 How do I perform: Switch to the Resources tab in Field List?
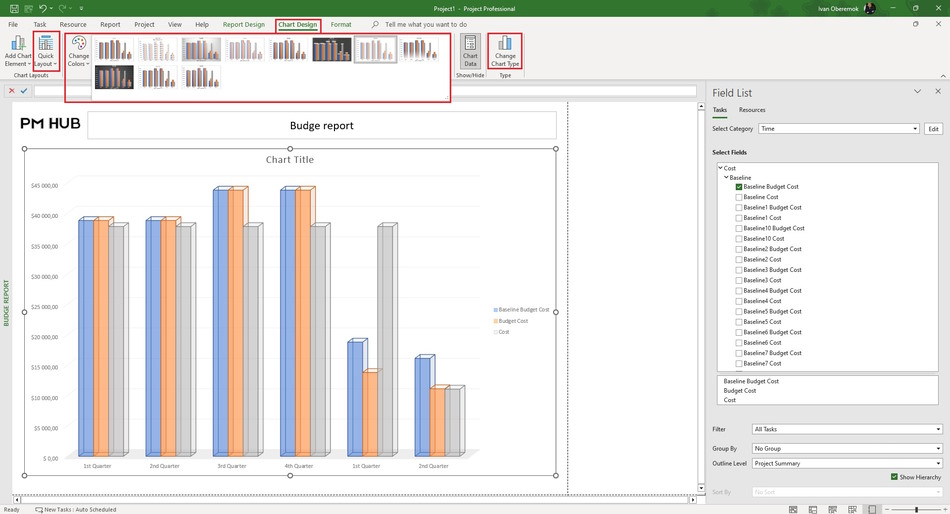pyautogui.click(x=752, y=110)
